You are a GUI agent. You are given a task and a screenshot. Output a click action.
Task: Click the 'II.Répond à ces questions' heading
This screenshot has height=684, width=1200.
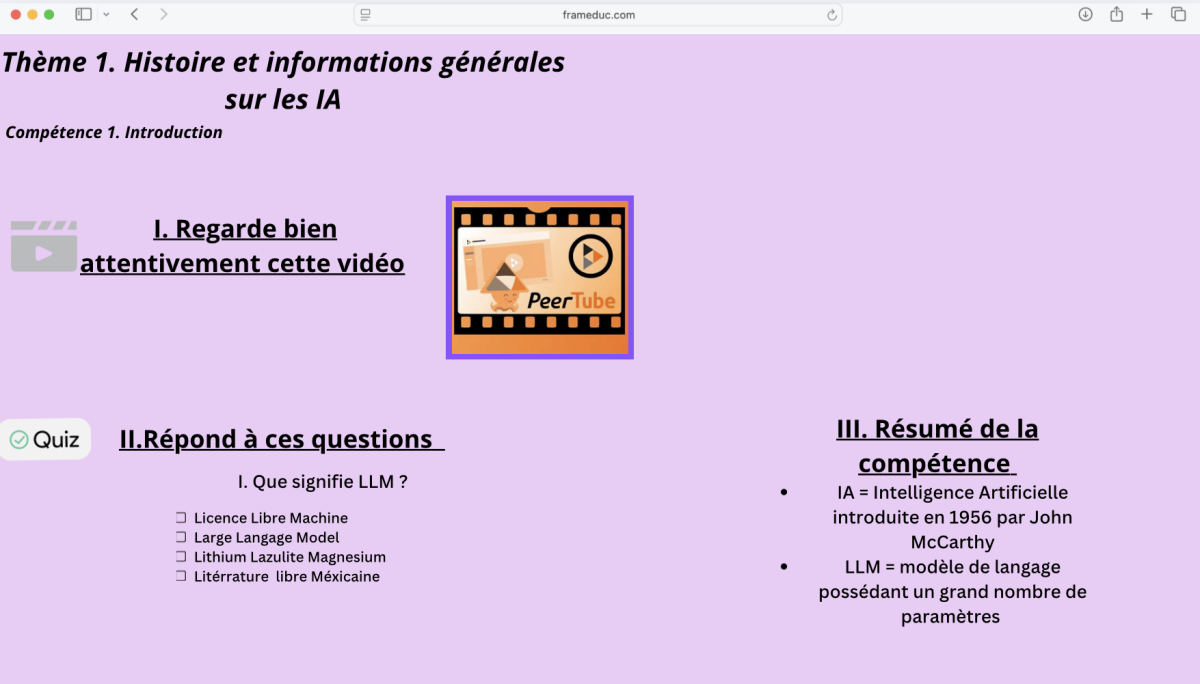click(281, 439)
